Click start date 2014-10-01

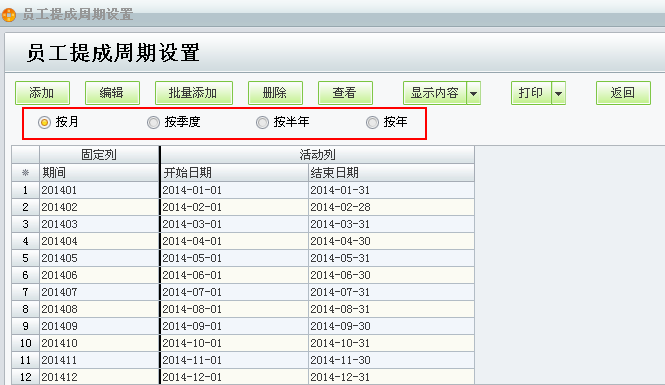[235, 343]
